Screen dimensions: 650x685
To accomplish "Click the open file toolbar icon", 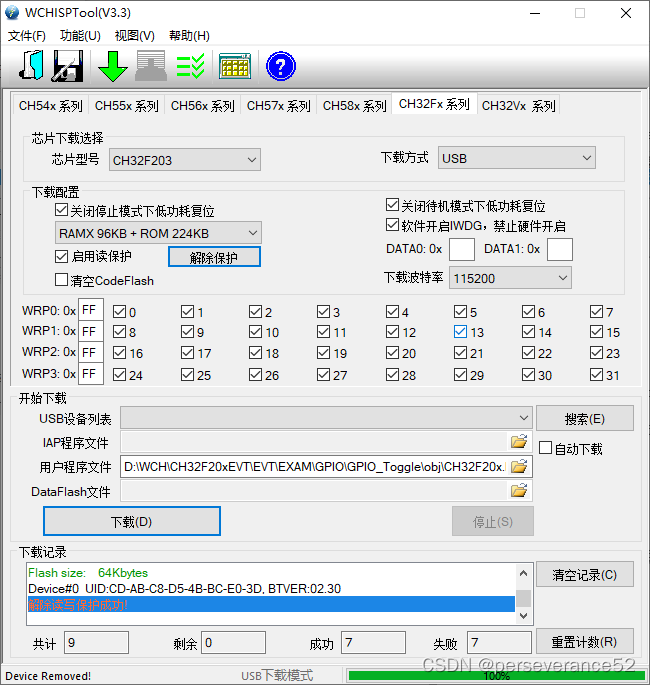I will tap(31, 66).
